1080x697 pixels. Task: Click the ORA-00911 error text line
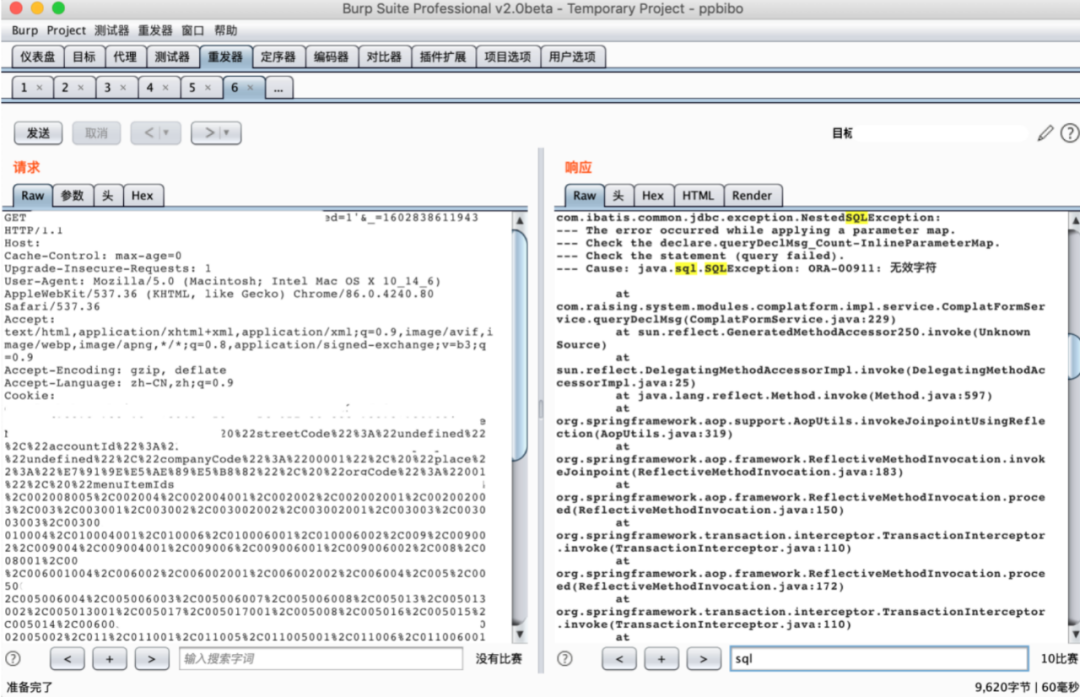(747, 269)
